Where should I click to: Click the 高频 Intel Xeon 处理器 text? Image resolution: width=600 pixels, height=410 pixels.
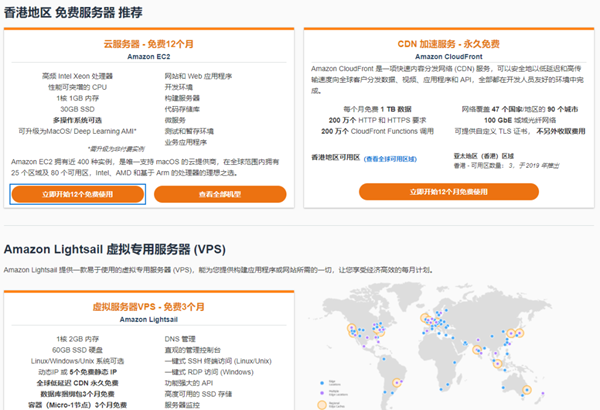click(77, 76)
